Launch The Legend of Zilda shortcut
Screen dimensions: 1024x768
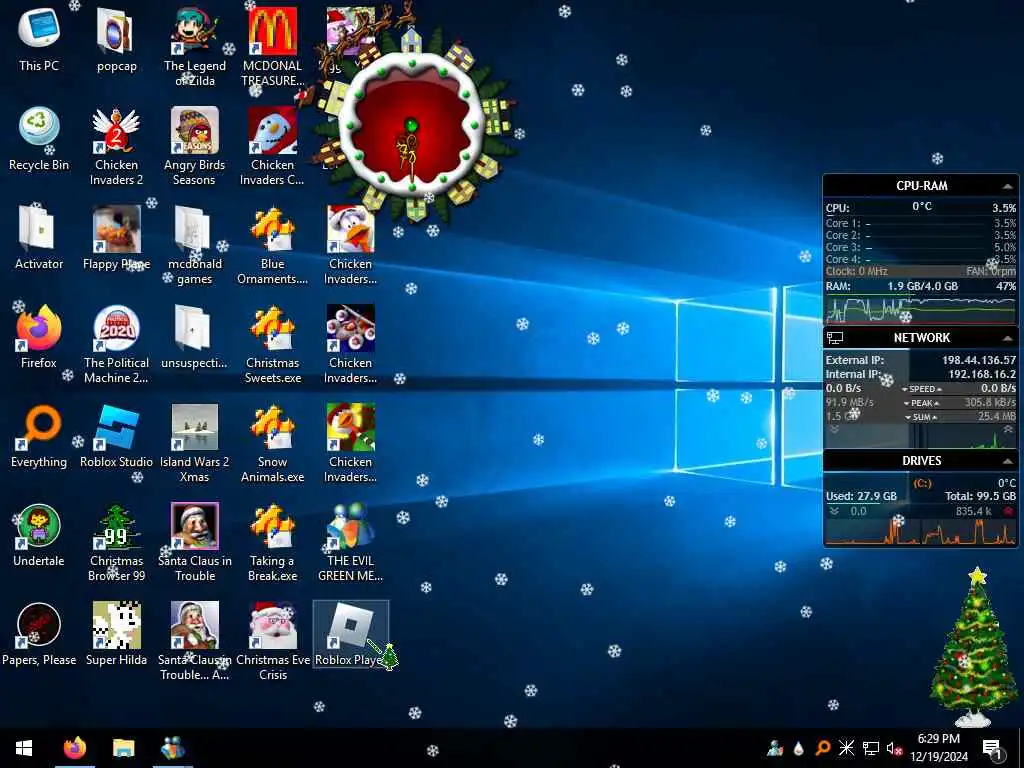pyautogui.click(x=195, y=47)
